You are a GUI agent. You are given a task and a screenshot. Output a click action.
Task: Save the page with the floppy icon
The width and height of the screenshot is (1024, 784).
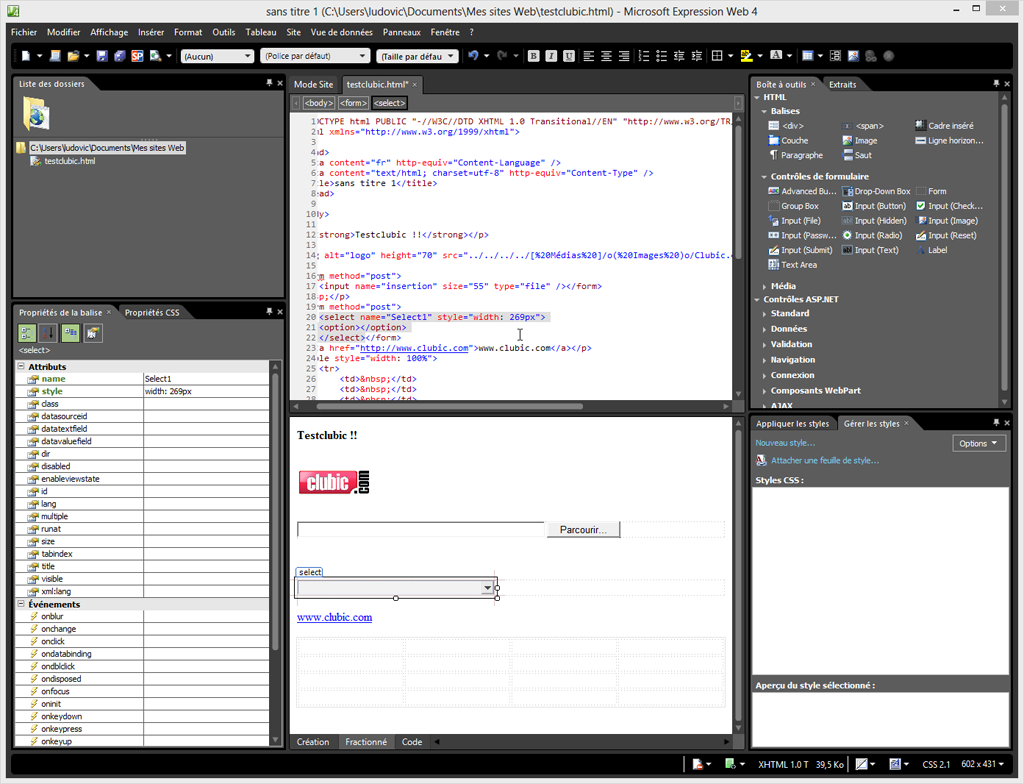pos(102,56)
